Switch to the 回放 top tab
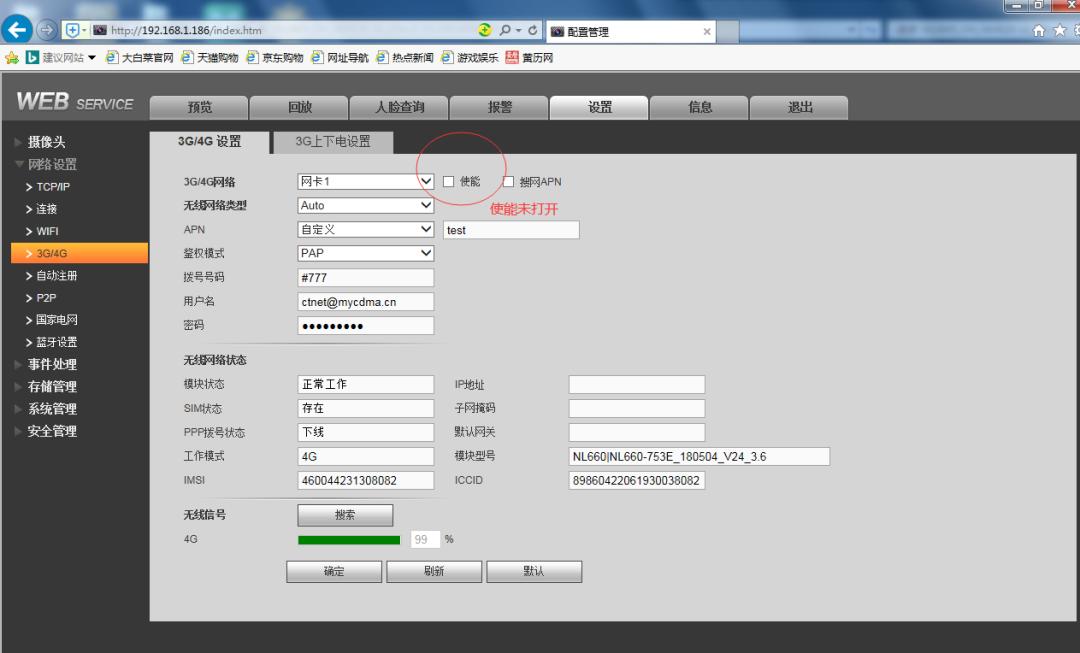The height and width of the screenshot is (653, 1080). click(x=299, y=107)
